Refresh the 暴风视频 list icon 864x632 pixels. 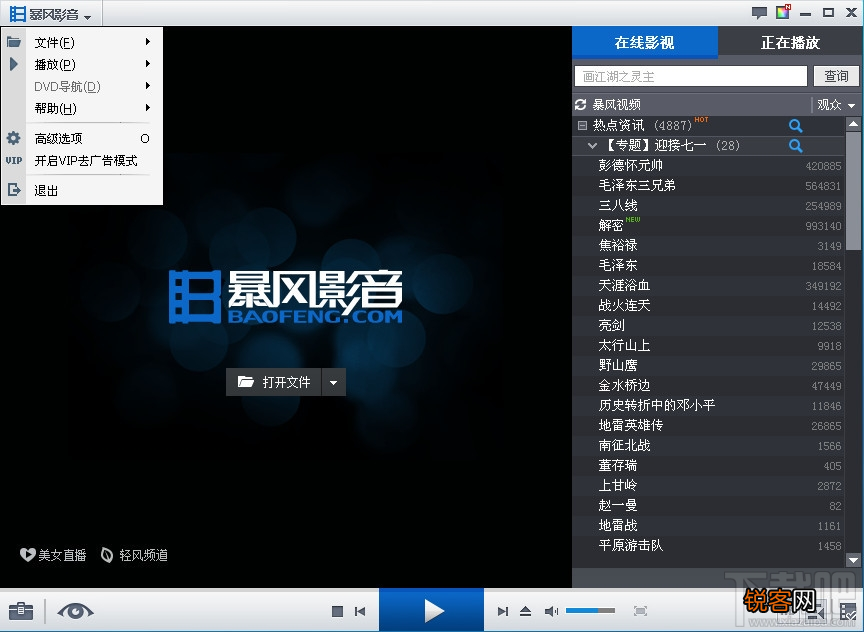coord(580,105)
